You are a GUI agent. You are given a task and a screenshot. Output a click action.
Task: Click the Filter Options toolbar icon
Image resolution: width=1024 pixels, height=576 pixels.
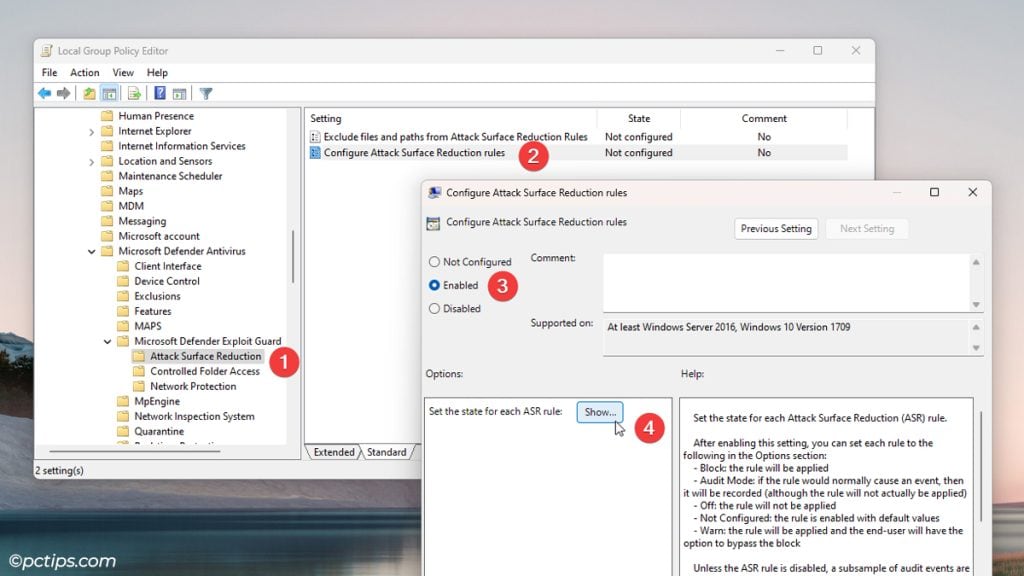coord(207,93)
